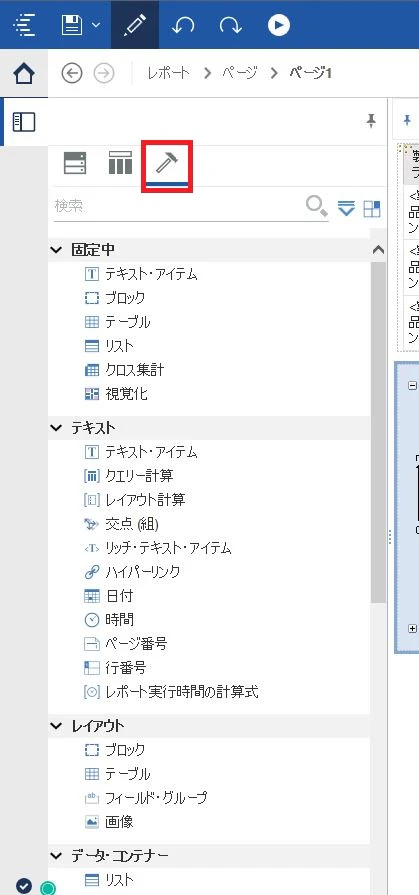Switch to the toolbox hammer tab
The width and height of the screenshot is (419, 895).
point(167,165)
